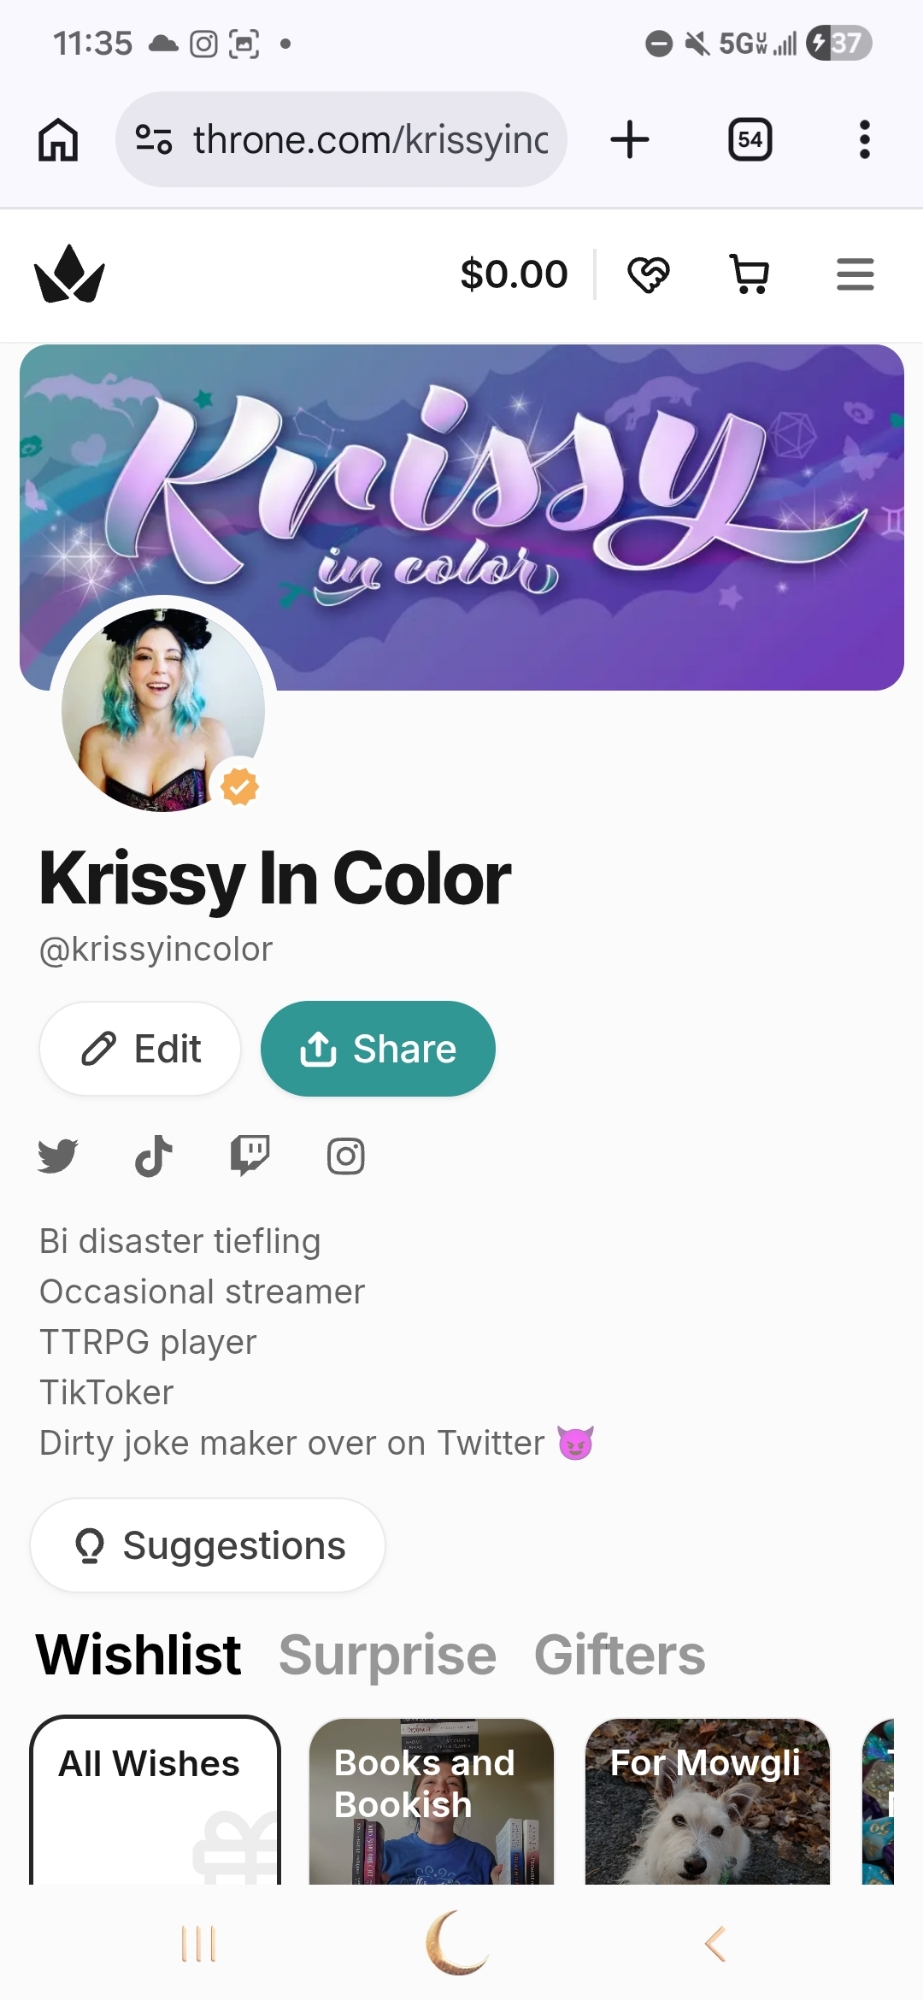The width and height of the screenshot is (923, 2000).
Task: Select the Books and Bookish collection
Action: click(x=432, y=1801)
